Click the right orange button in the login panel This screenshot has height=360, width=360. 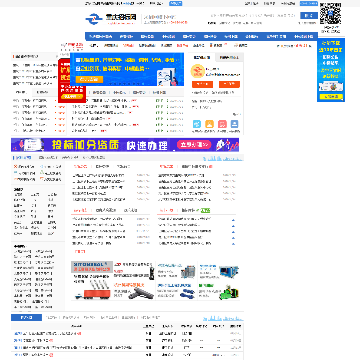(x=229, y=84)
